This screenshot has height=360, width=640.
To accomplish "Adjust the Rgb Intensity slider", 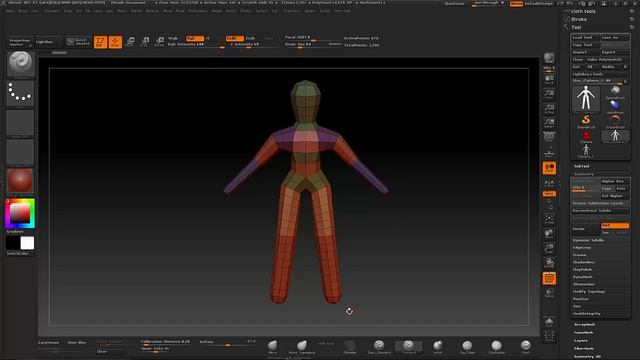I will 196,44.
